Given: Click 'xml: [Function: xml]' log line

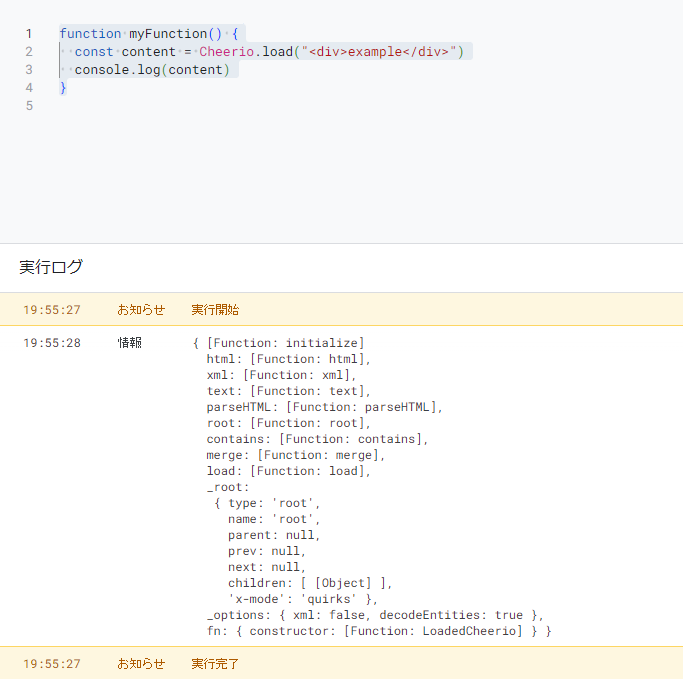Looking at the screenshot, I should pos(281,375).
